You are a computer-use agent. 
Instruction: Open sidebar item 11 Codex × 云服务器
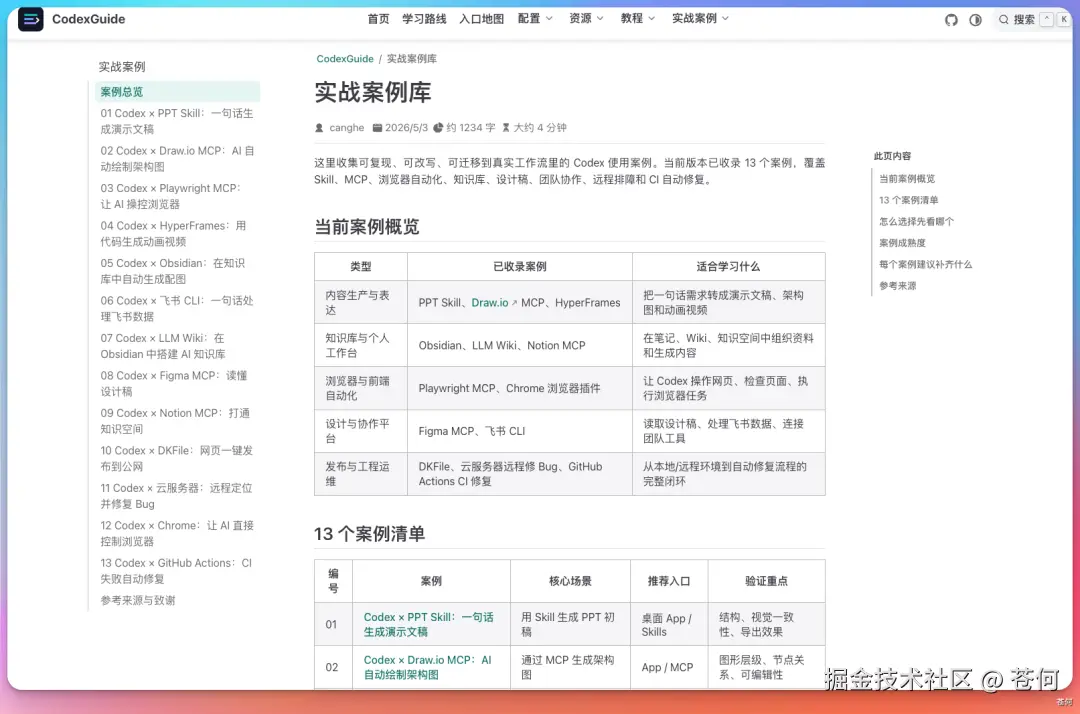(177, 496)
